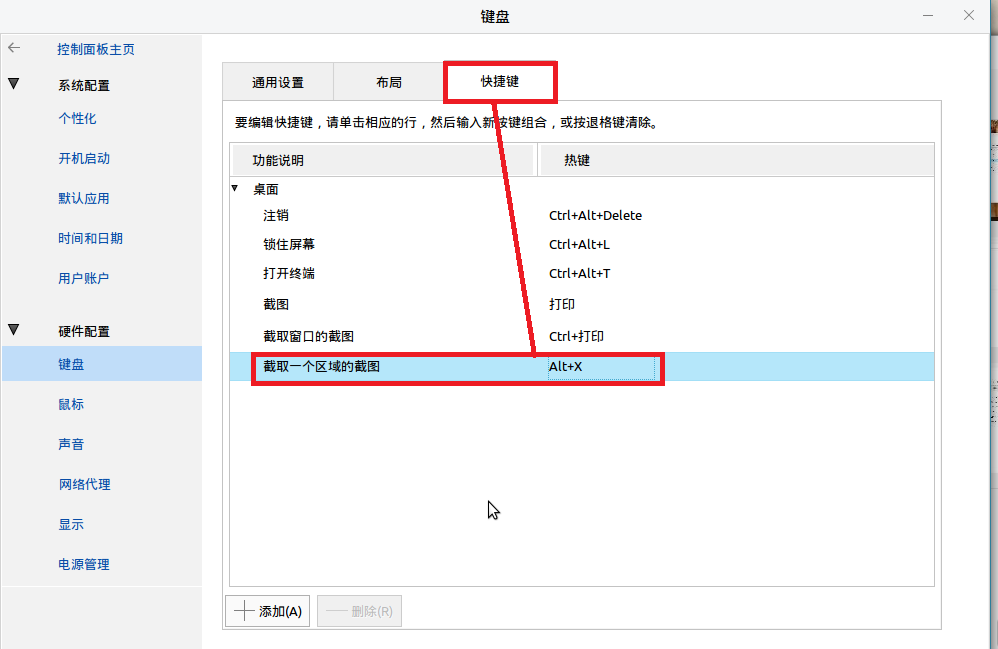
Task: Switch to the 通用设置 tab
Action: pyautogui.click(x=278, y=82)
